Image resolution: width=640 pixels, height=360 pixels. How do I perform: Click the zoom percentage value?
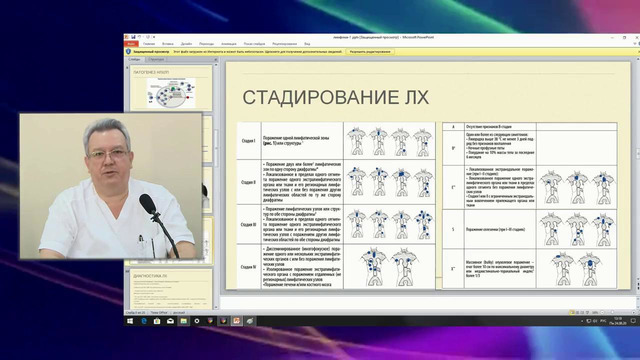595,313
